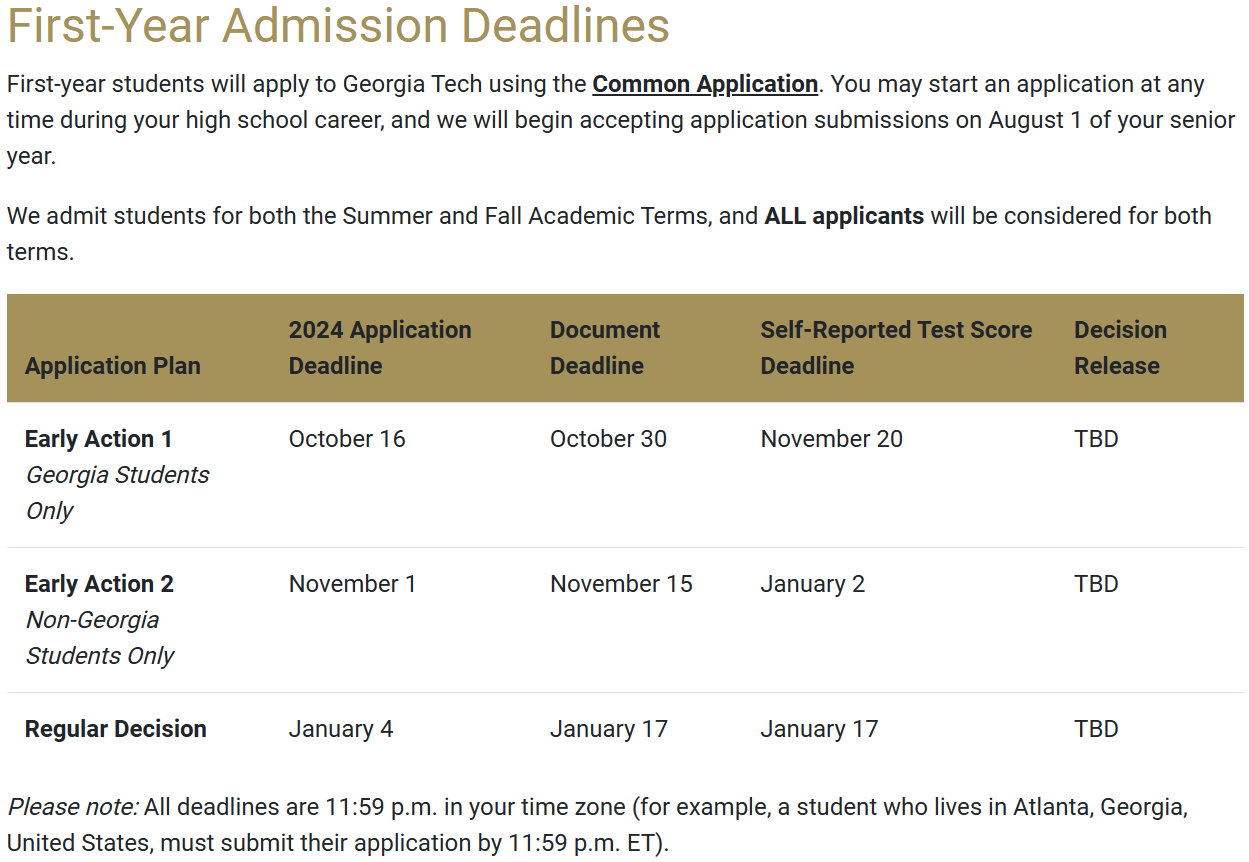Image resolution: width=1249 pixels, height=862 pixels.
Task: Select the Self-Reported Test Score Deadline header
Action: pyautogui.click(x=896, y=348)
